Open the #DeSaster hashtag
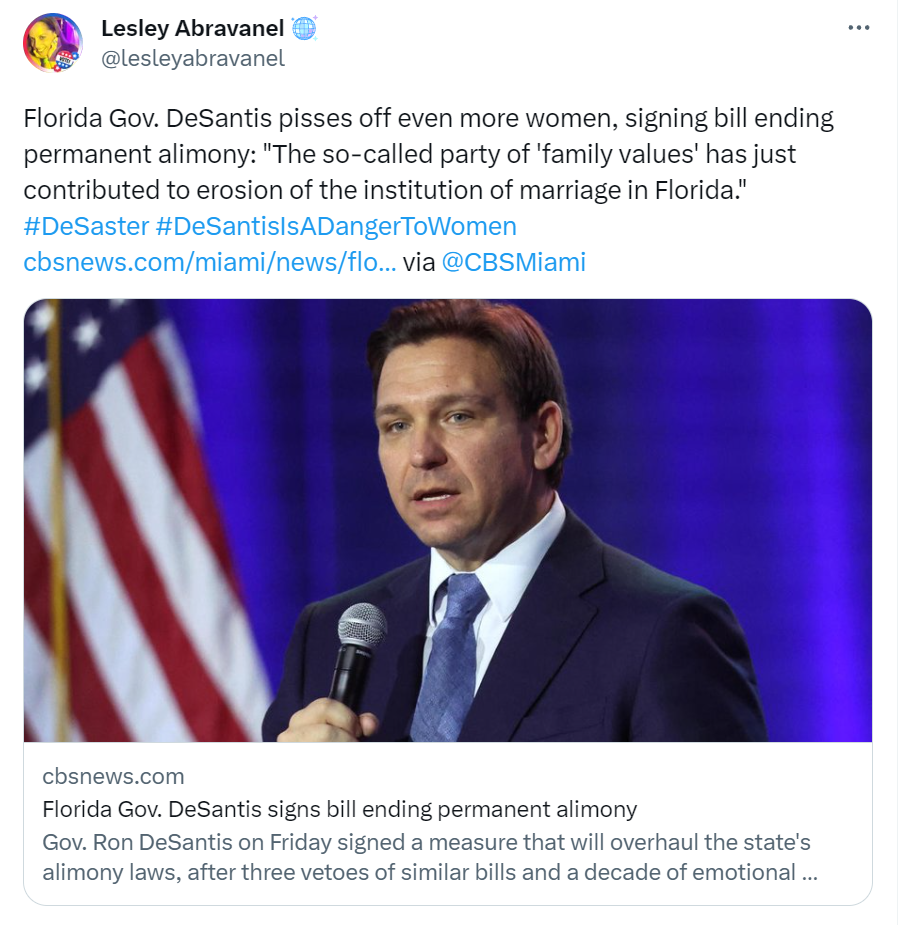 click(86, 227)
